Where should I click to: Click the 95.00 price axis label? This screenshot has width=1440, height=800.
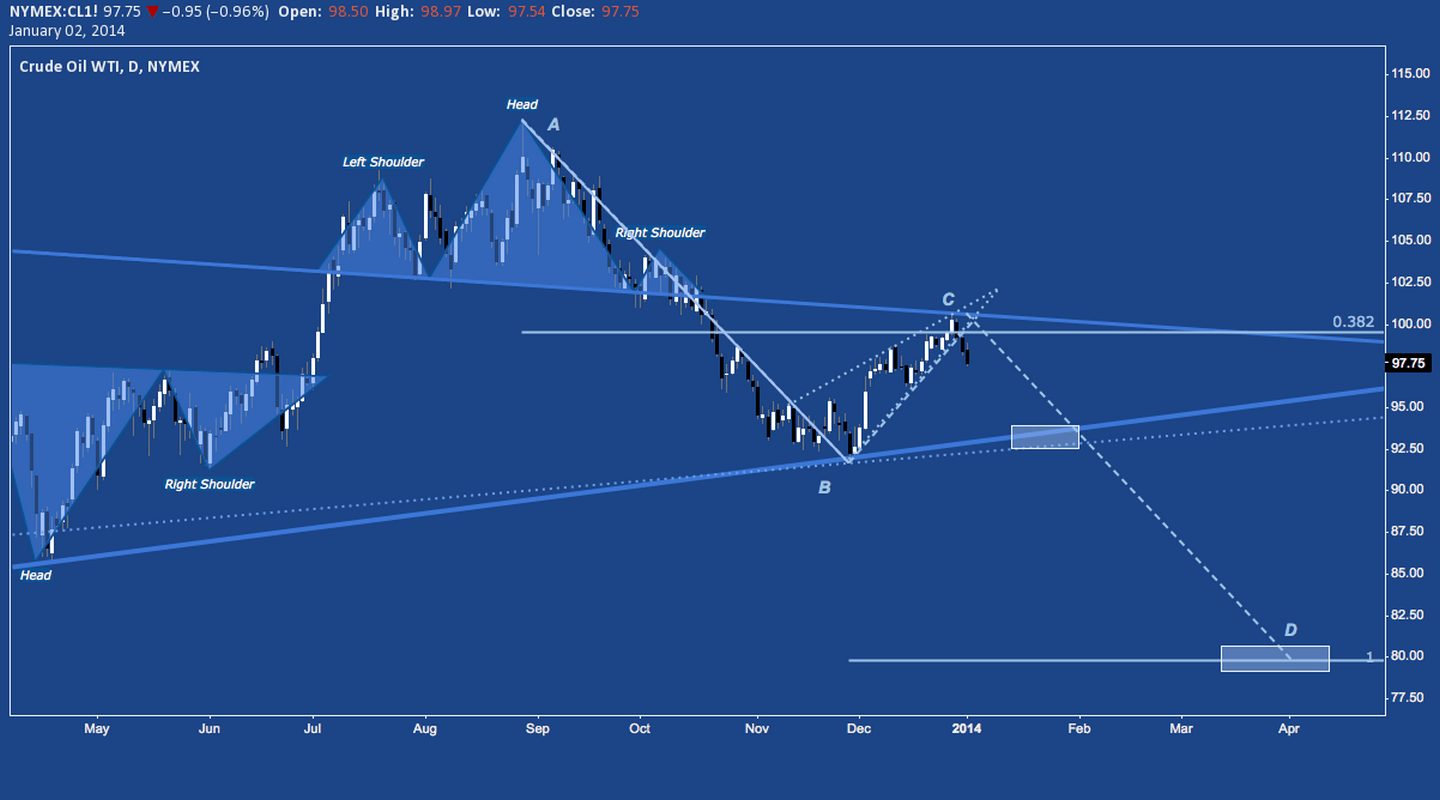tap(1410, 406)
